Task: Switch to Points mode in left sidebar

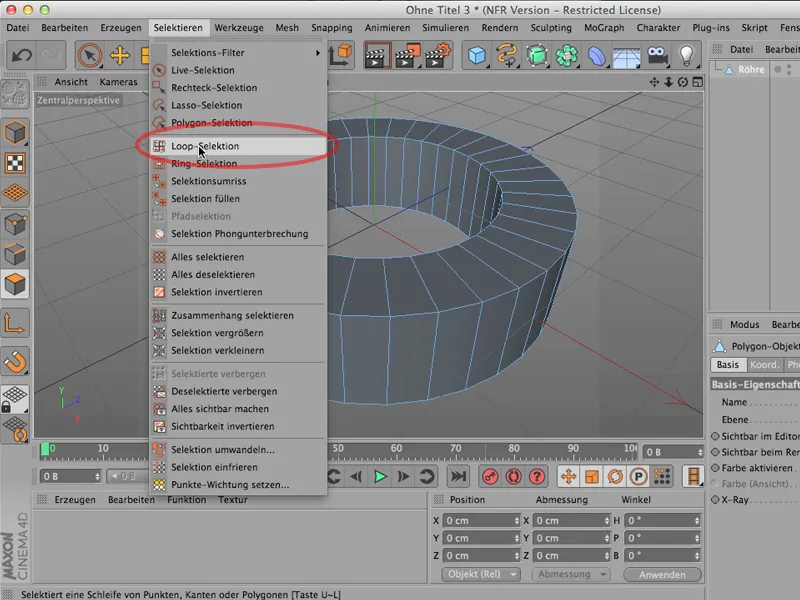Action: 15,224
